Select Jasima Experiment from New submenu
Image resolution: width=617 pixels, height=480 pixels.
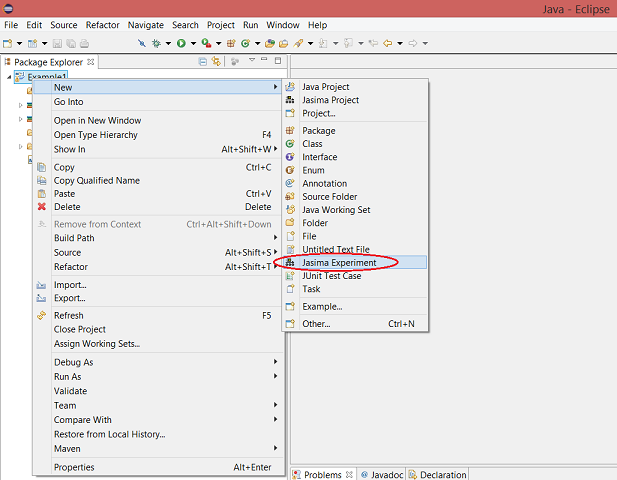pyautogui.click(x=339, y=262)
